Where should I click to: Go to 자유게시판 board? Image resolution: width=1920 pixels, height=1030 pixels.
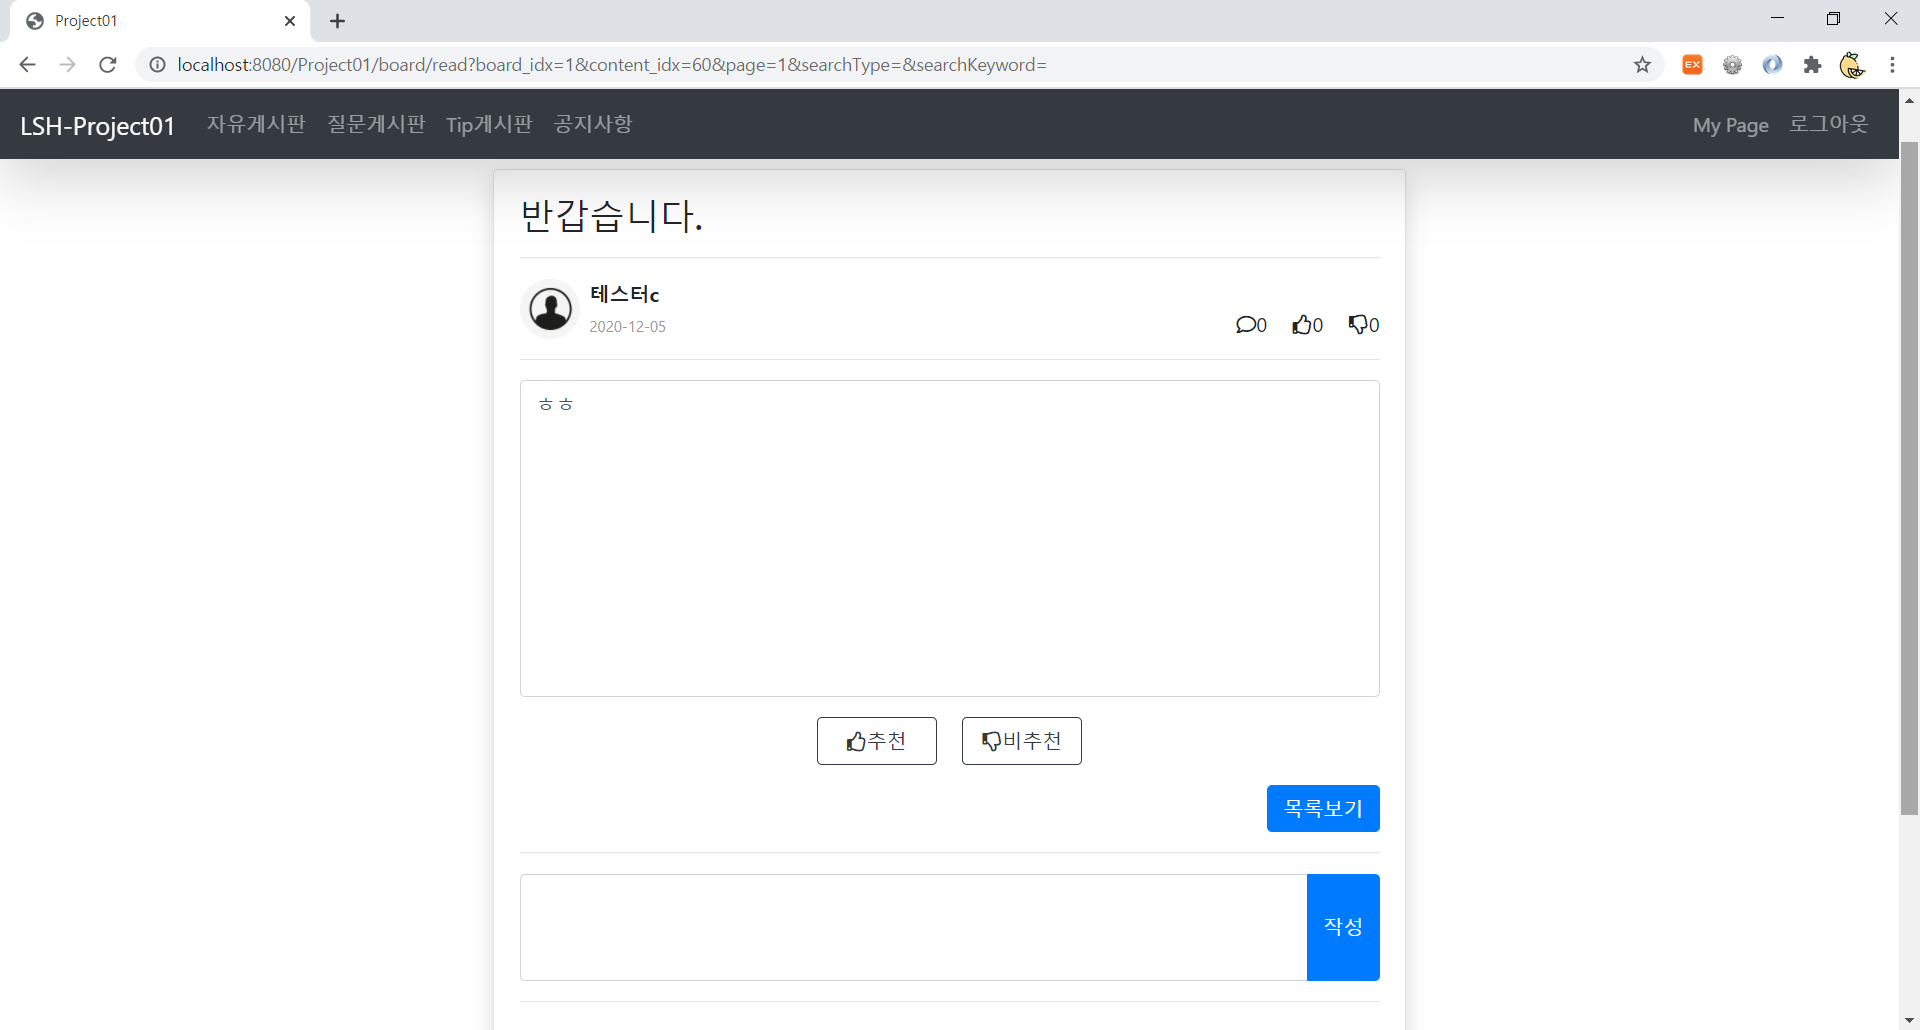pos(256,124)
